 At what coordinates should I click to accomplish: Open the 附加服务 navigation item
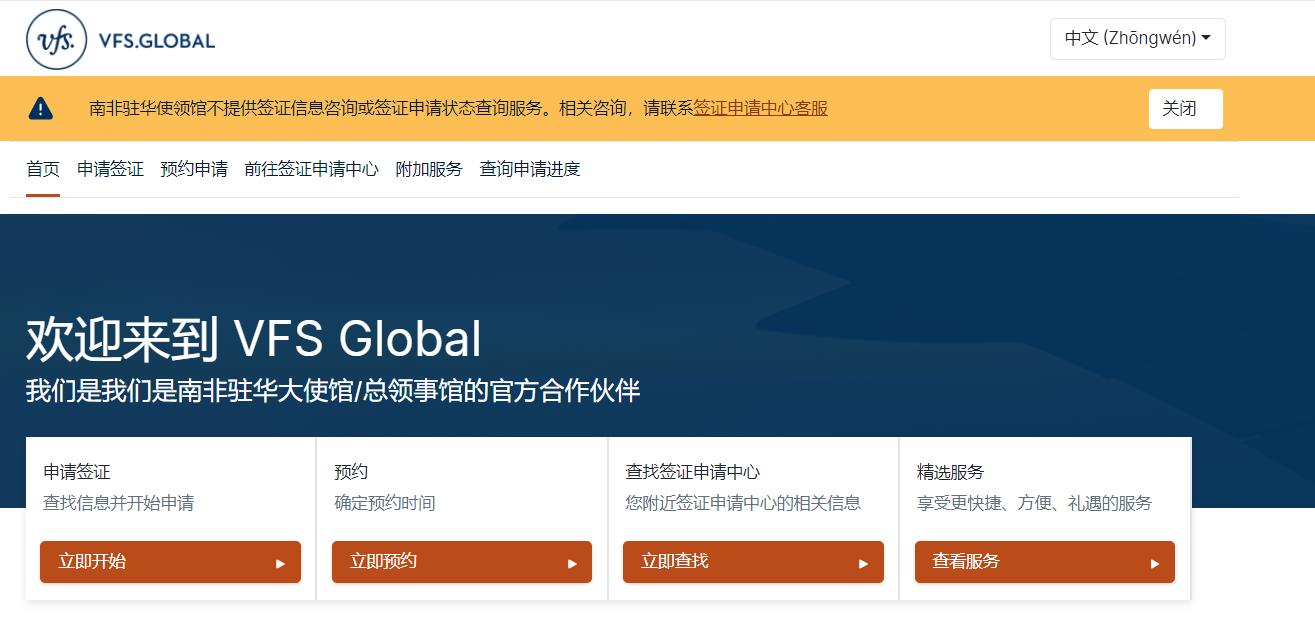tap(429, 169)
